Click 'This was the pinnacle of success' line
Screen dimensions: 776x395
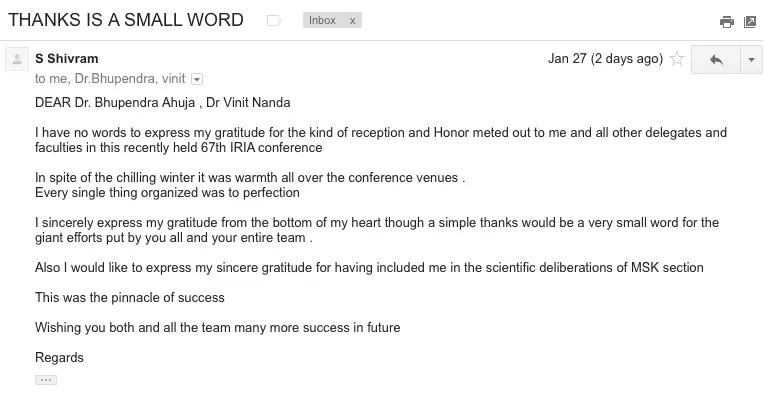pyautogui.click(x=130, y=297)
